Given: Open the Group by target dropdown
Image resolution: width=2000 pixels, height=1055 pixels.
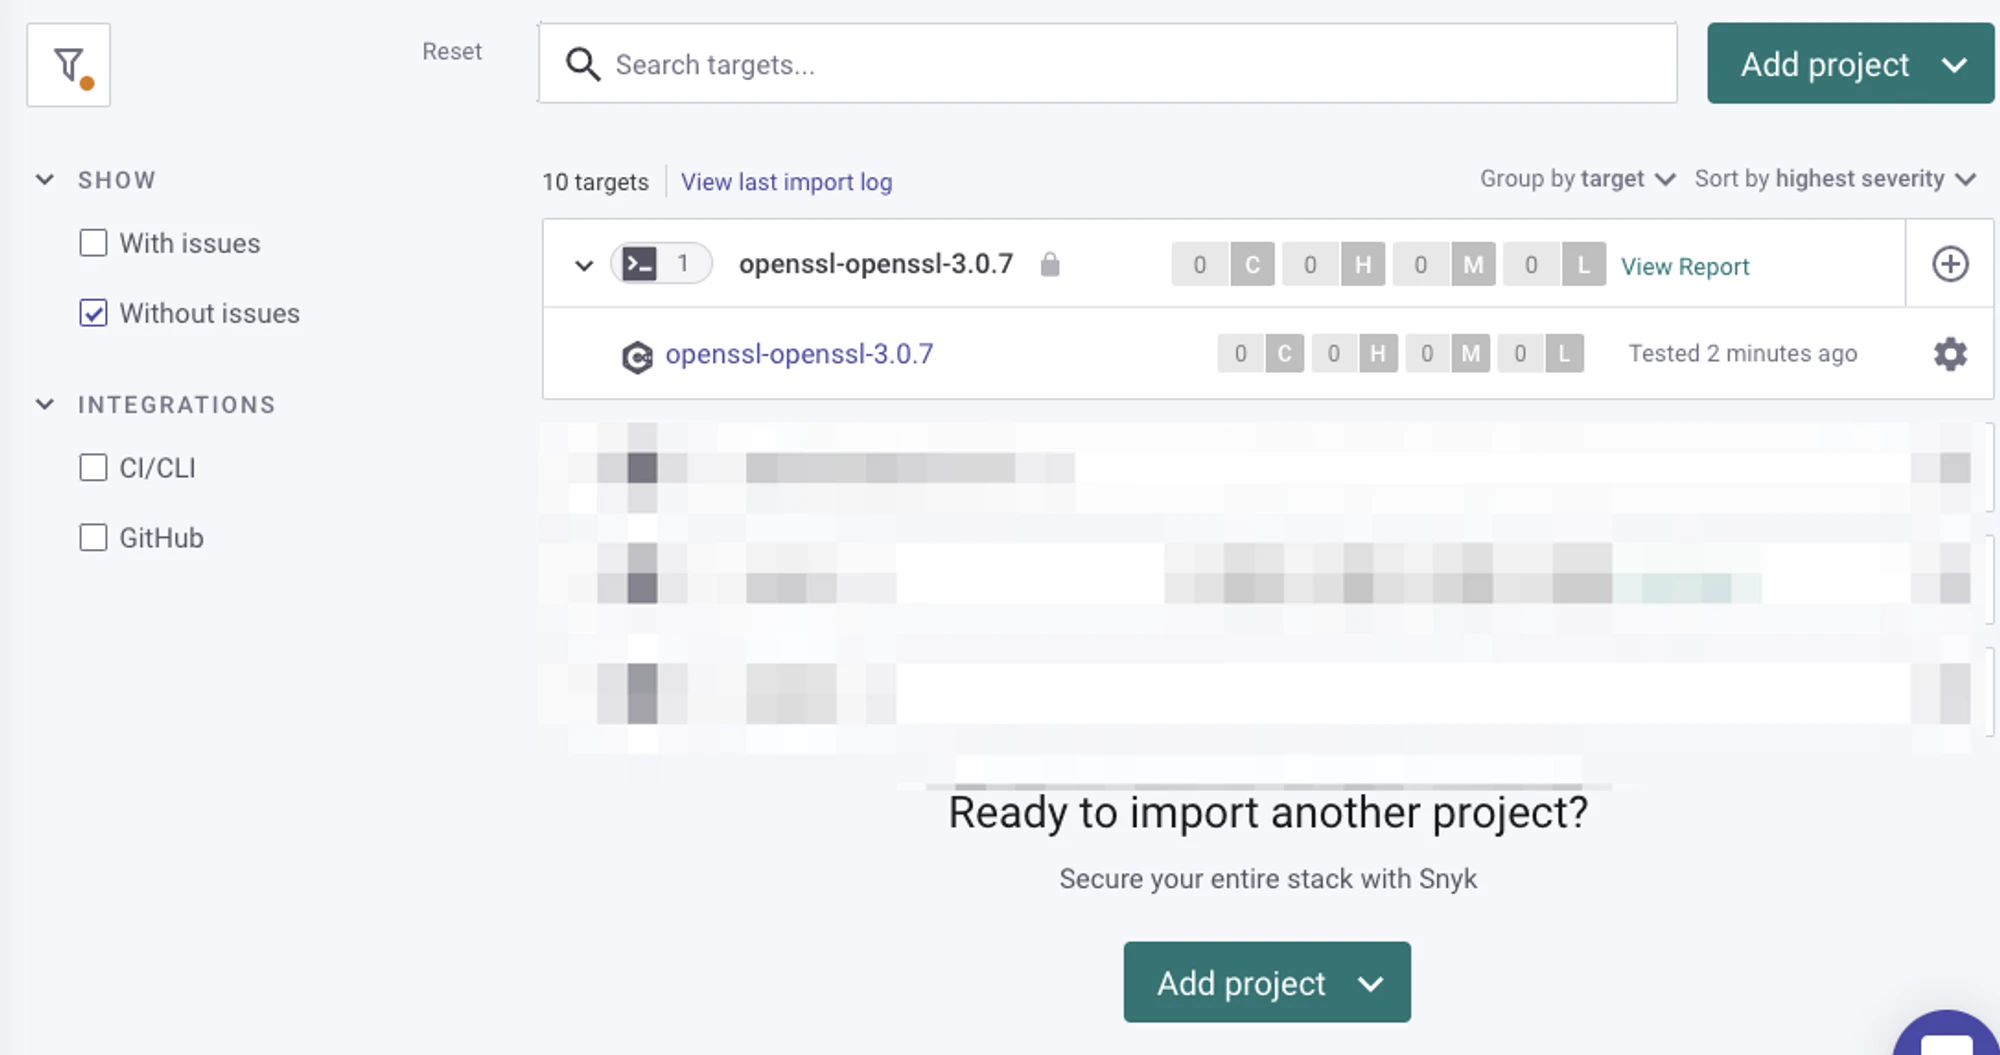Looking at the screenshot, I should pyautogui.click(x=1577, y=179).
